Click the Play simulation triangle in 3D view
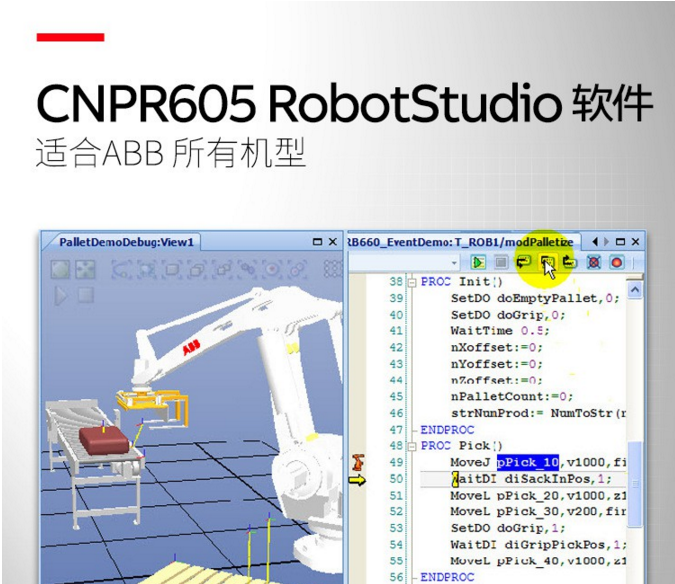The image size is (675, 584). [61, 295]
